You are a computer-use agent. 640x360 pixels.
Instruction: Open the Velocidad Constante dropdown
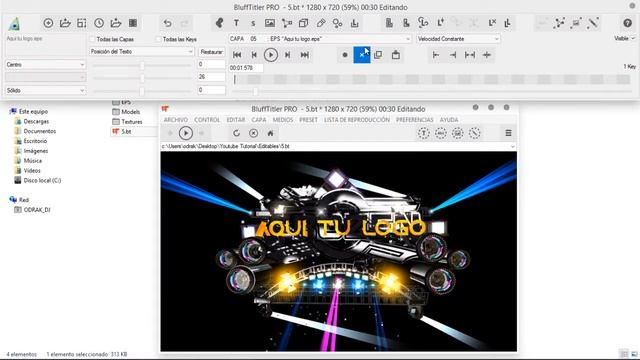pos(458,39)
